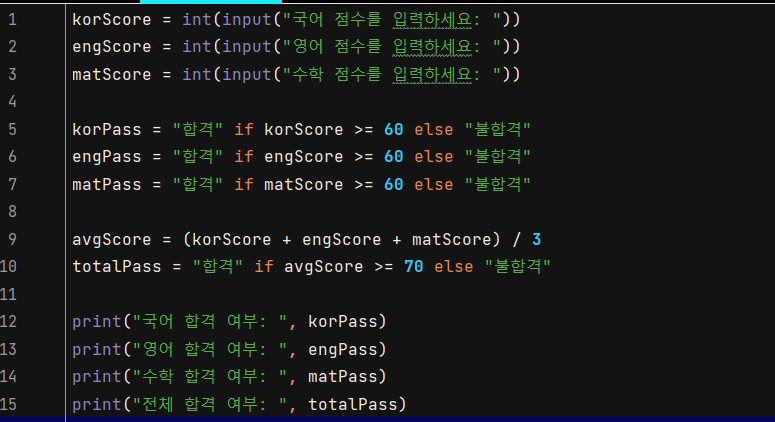Viewport: 775px width, 422px height.
Task: Click totalPass argument on line 15
Action: pos(352,405)
